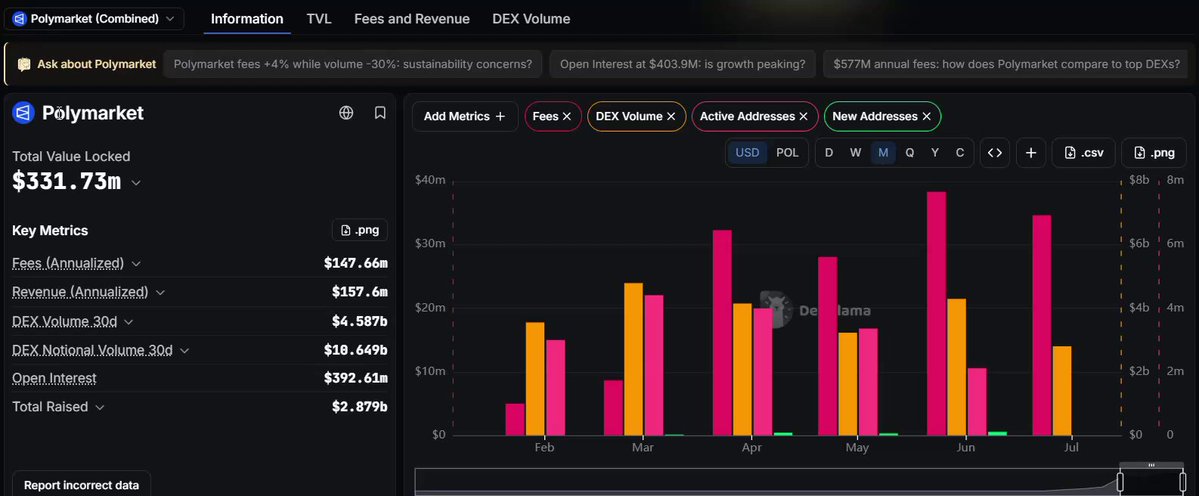Open the Polymarket website globe icon
The image size is (1199, 496).
coord(346,113)
